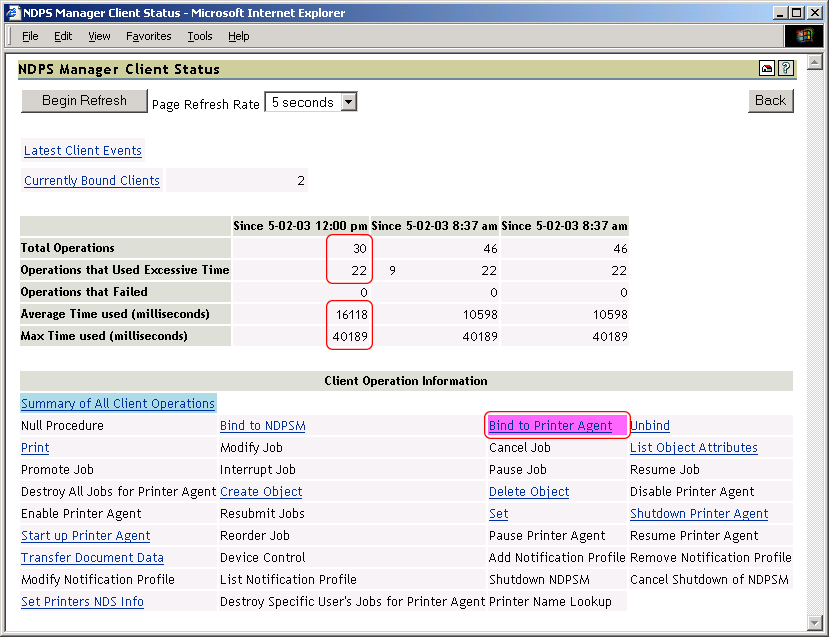The image size is (829, 637).
Task: Open the Tools menu
Action: 199,36
